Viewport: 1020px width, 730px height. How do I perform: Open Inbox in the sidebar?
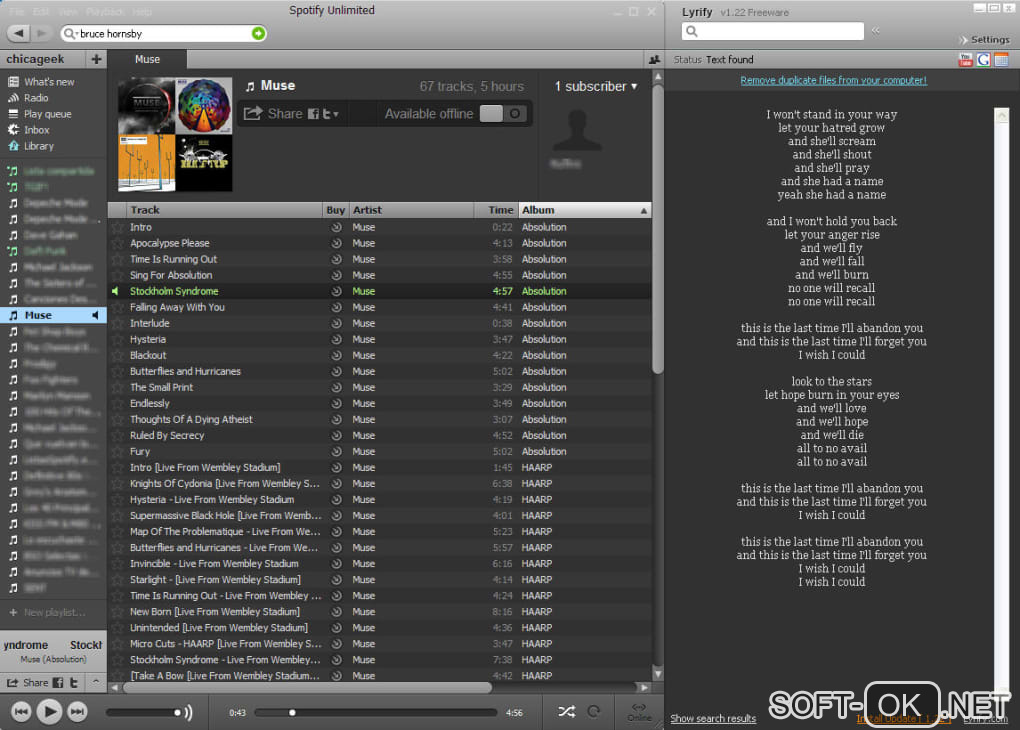click(x=36, y=130)
